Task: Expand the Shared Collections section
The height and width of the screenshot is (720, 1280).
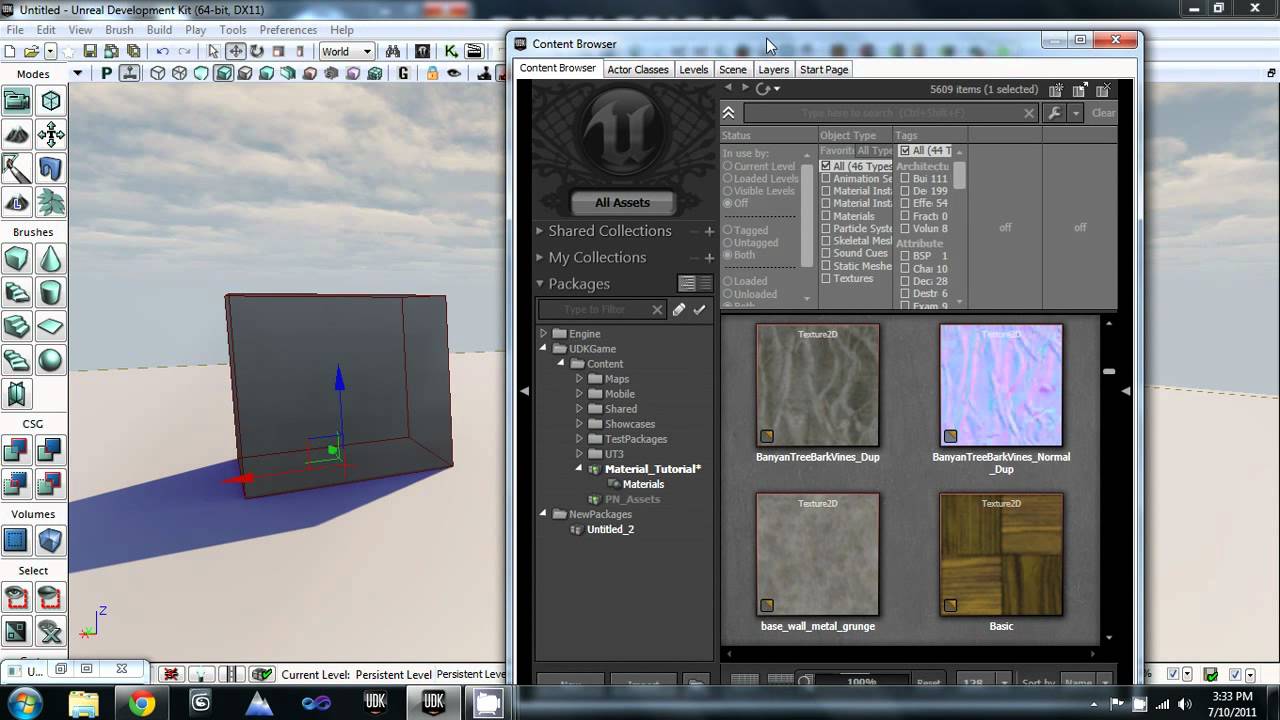Action: [539, 231]
